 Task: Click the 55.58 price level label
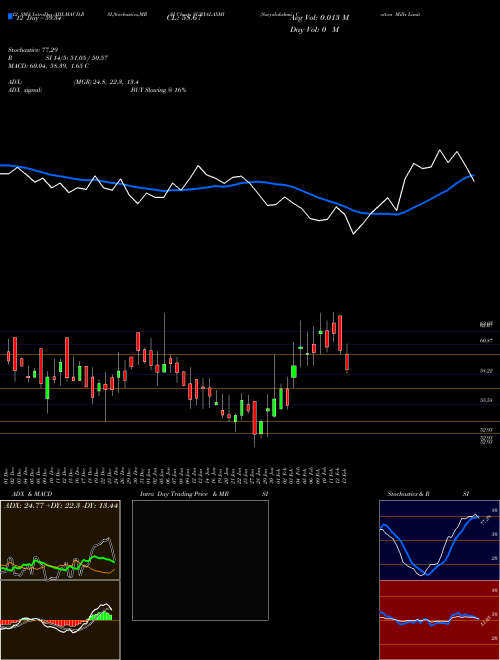tap(486, 400)
